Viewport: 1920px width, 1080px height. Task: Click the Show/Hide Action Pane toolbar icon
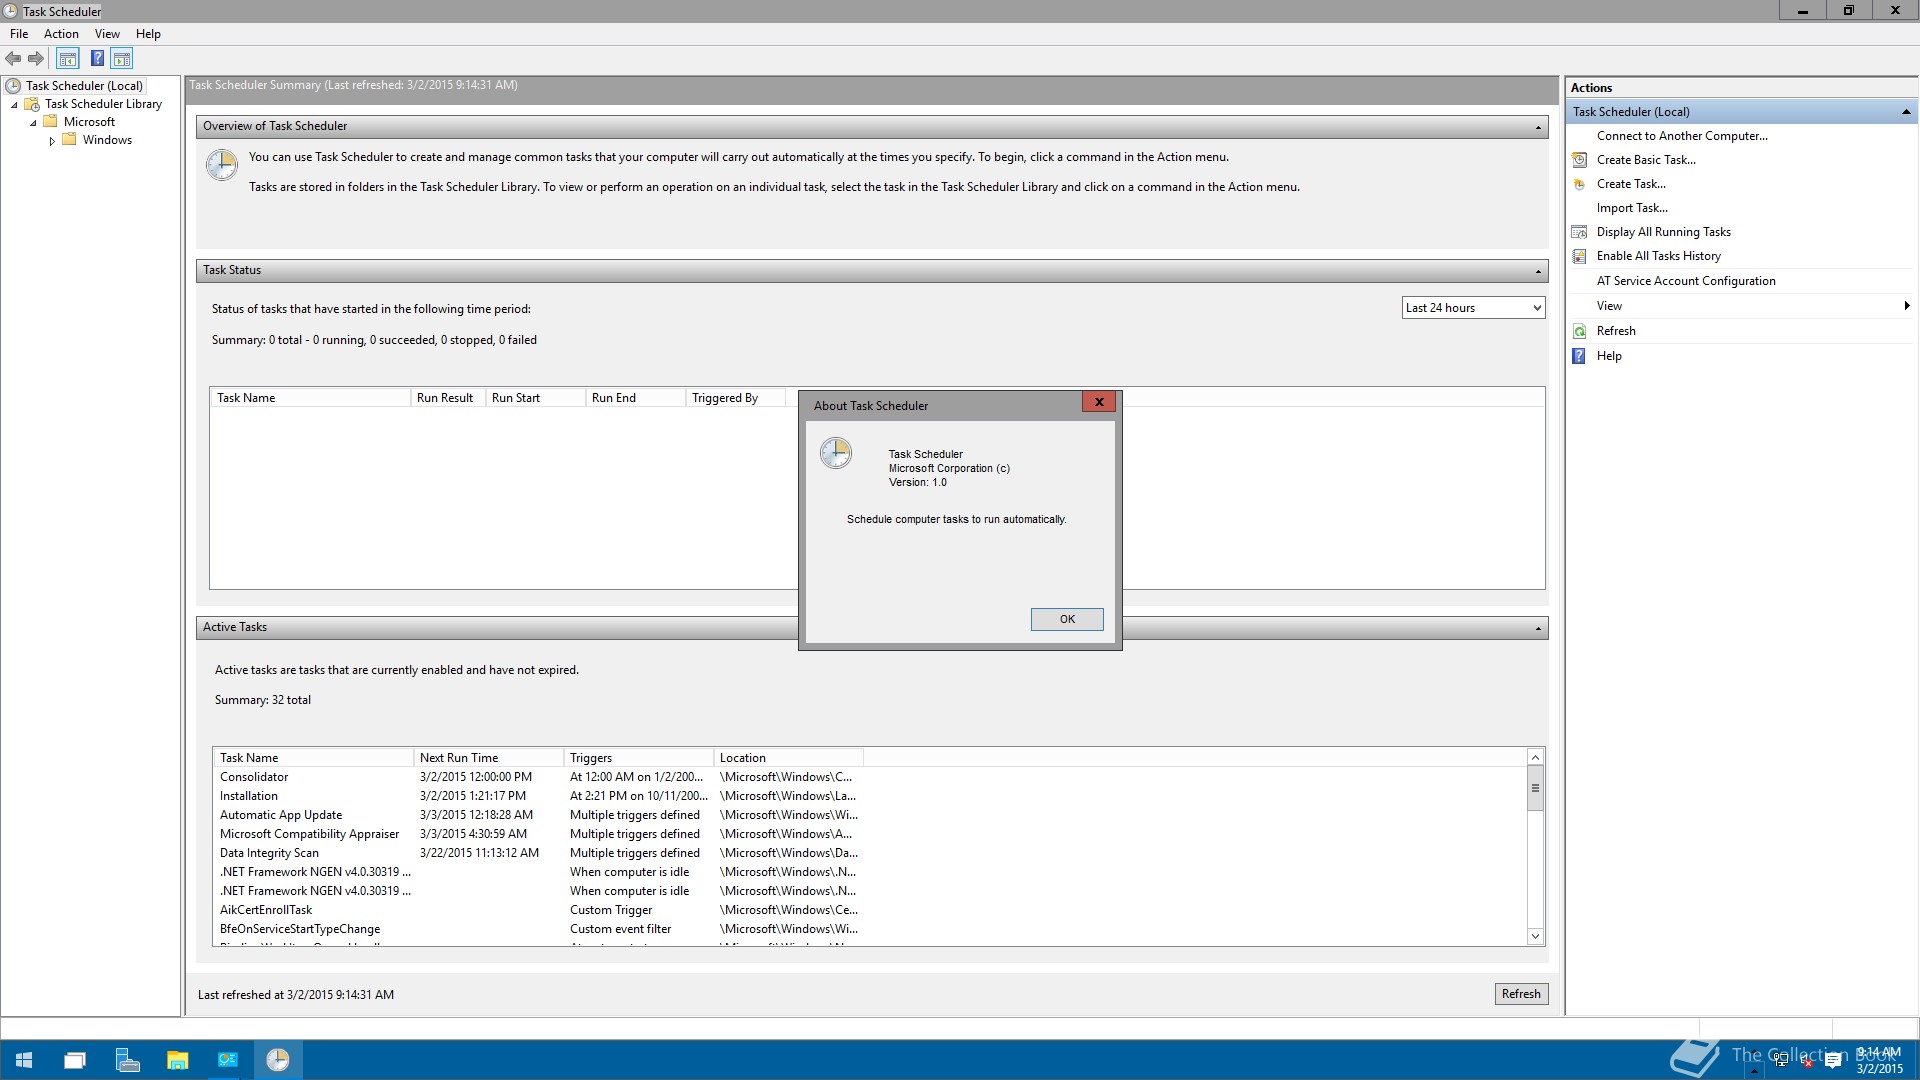tap(122, 59)
